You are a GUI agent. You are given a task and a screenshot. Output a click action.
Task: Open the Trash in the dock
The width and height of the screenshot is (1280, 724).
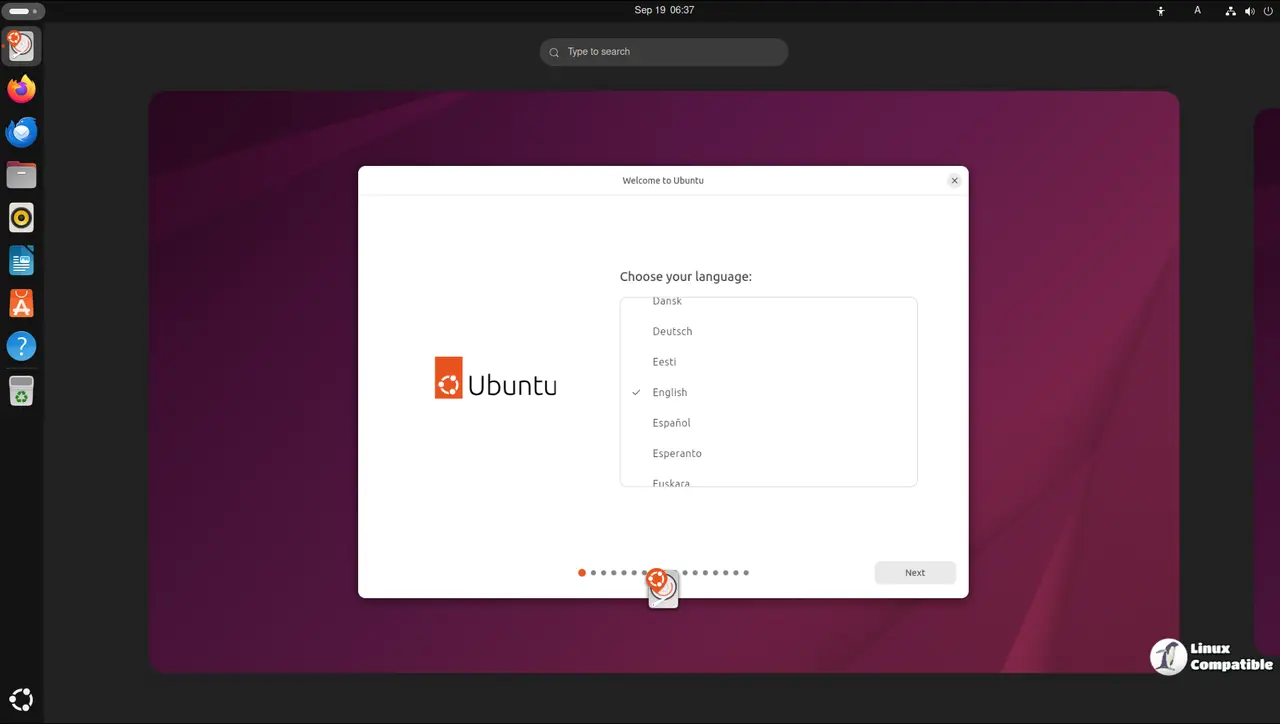point(21,390)
